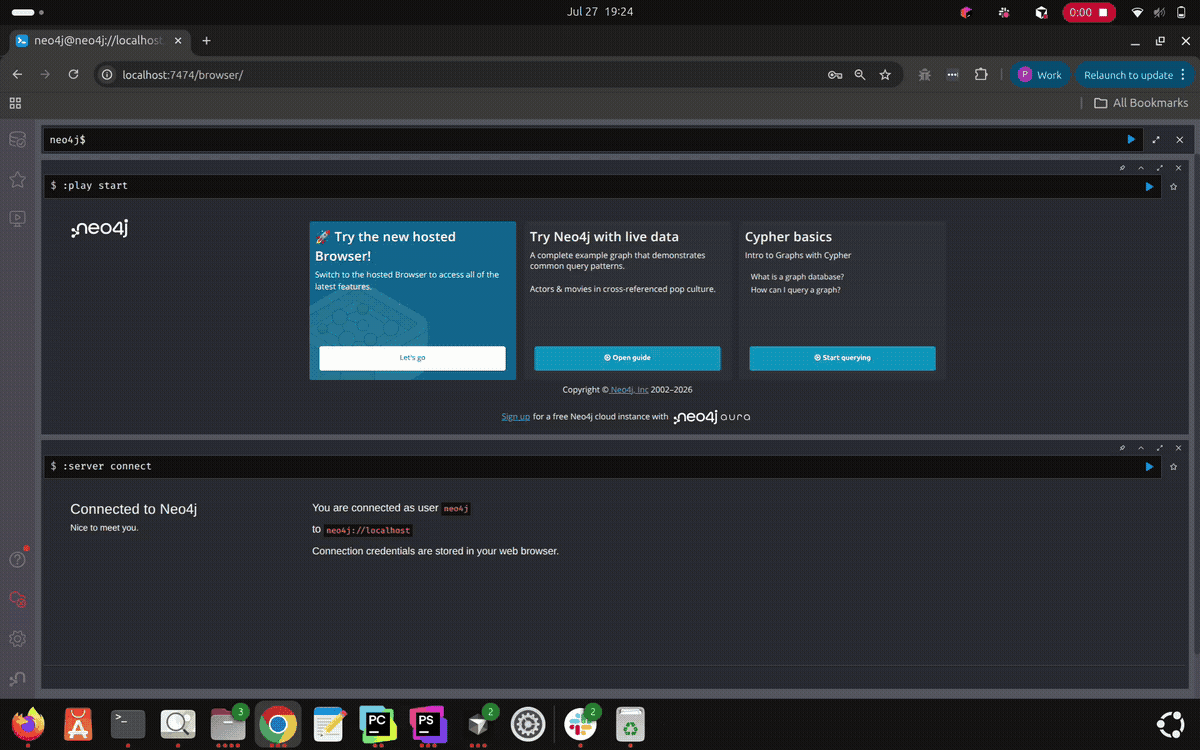Click the Let's go button
This screenshot has height=750, width=1200.
tap(412, 358)
